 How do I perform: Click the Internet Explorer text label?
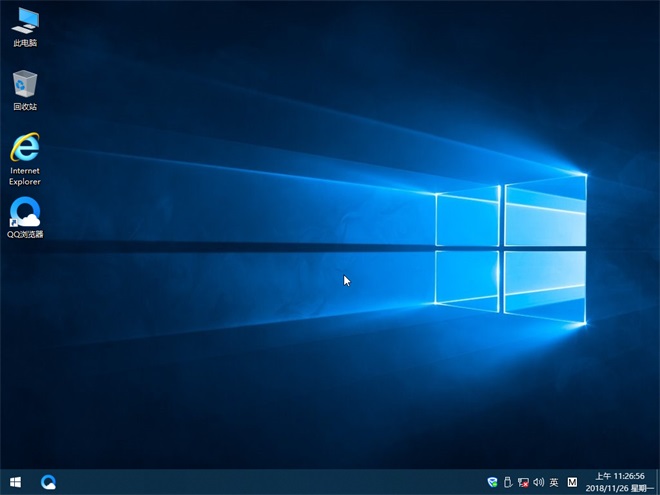25,176
